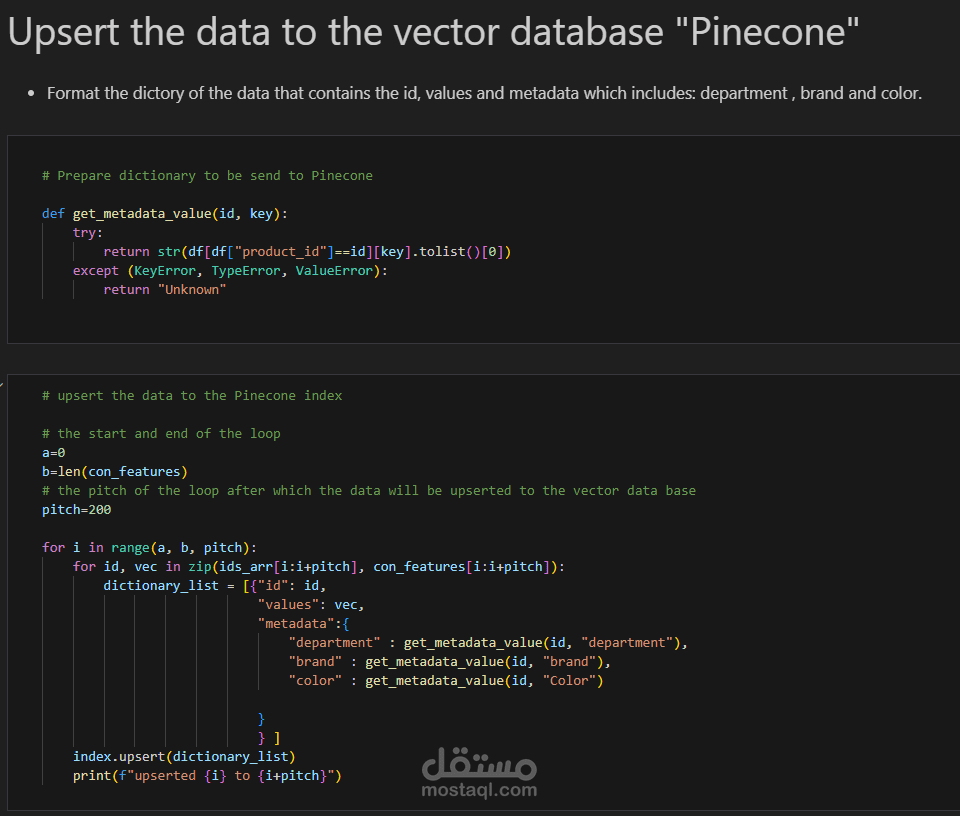Screen dimensions: 960x816
Task: Click the "b=len(con_features)" line
Action: (x=115, y=472)
